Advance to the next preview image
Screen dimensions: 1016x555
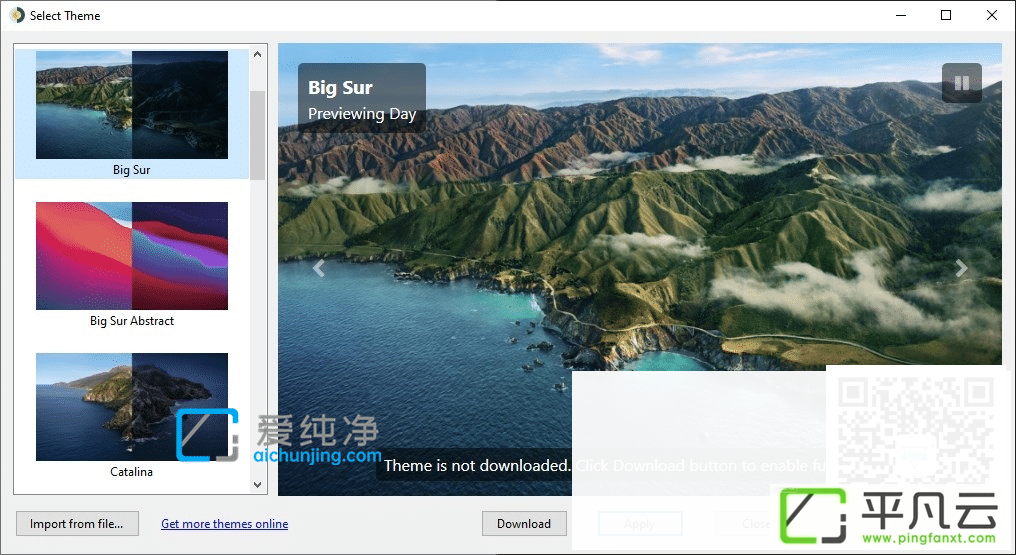click(962, 268)
